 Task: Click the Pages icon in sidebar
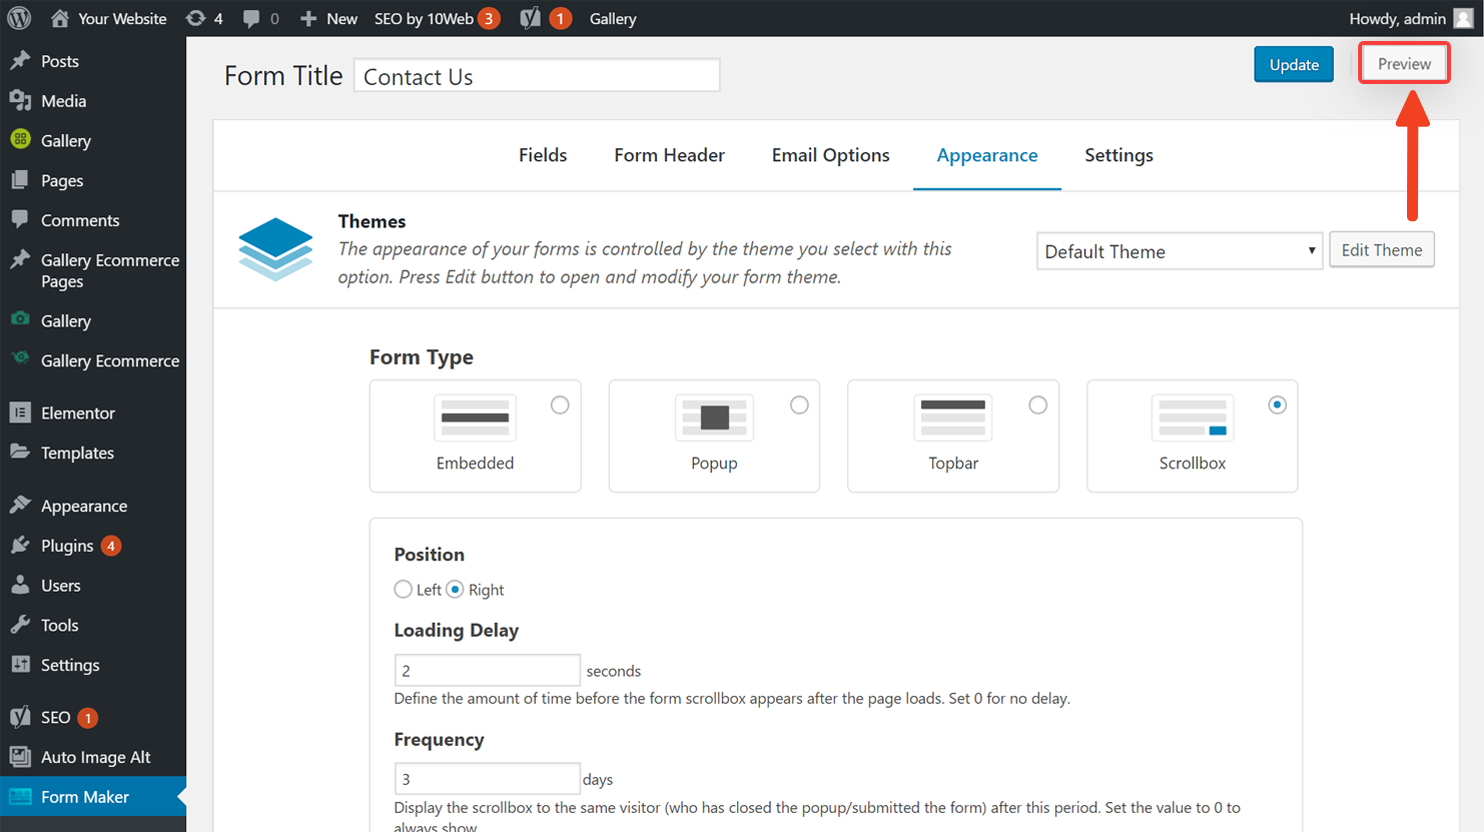[20, 180]
